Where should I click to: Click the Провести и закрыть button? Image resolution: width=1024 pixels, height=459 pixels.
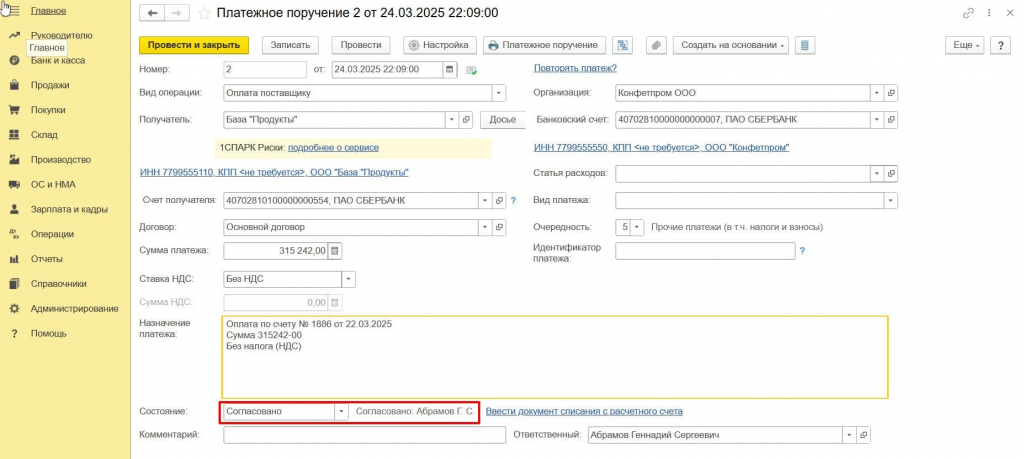click(194, 45)
